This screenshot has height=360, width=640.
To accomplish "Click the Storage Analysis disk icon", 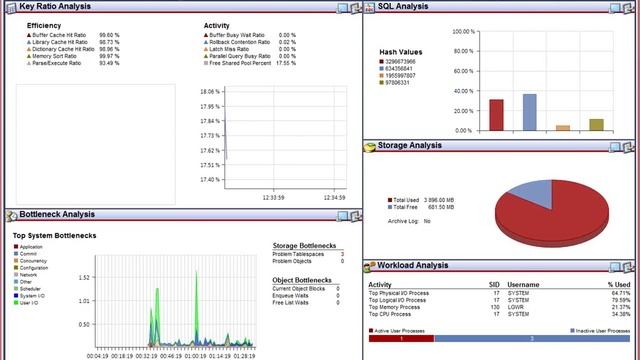I will point(370,147).
